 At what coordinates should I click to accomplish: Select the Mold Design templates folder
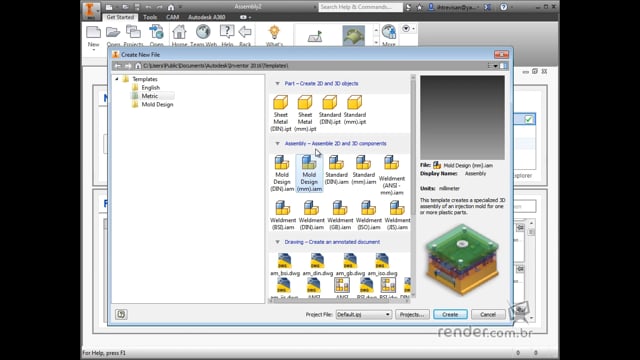point(157,104)
